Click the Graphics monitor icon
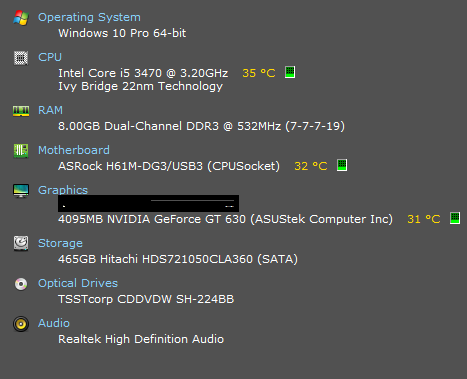The width and height of the screenshot is (467, 379). pyautogui.click(x=21, y=191)
